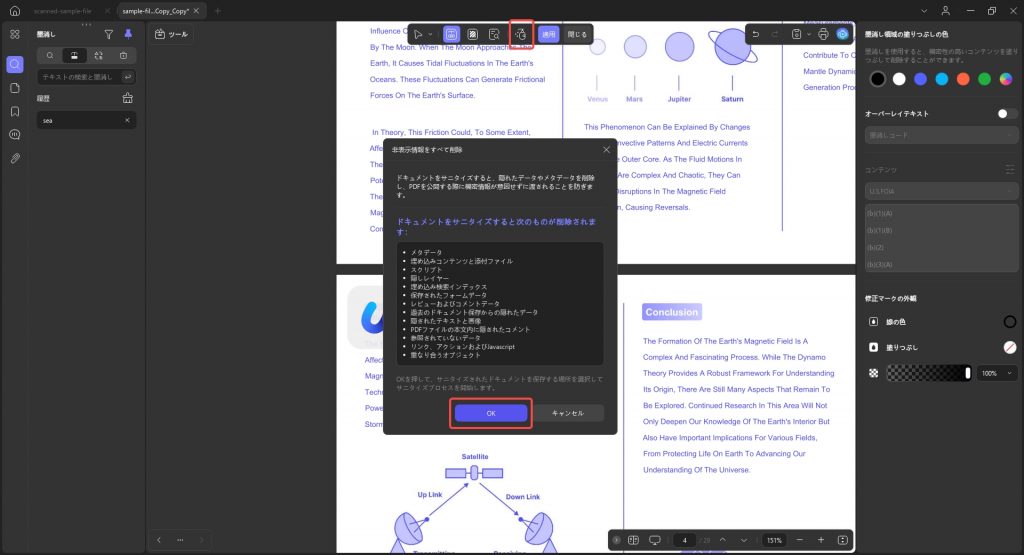Image resolution: width=1024 pixels, height=555 pixels.
Task: Click the sanitize document tool icon
Action: tap(520, 34)
